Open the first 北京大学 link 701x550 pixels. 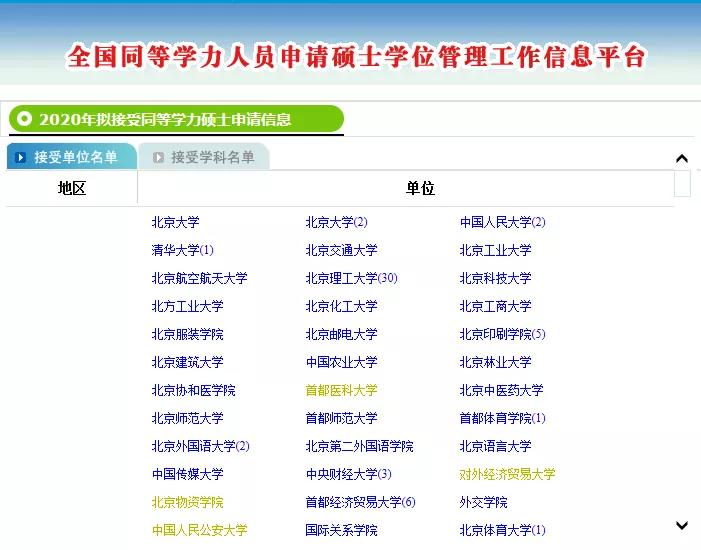pos(175,222)
